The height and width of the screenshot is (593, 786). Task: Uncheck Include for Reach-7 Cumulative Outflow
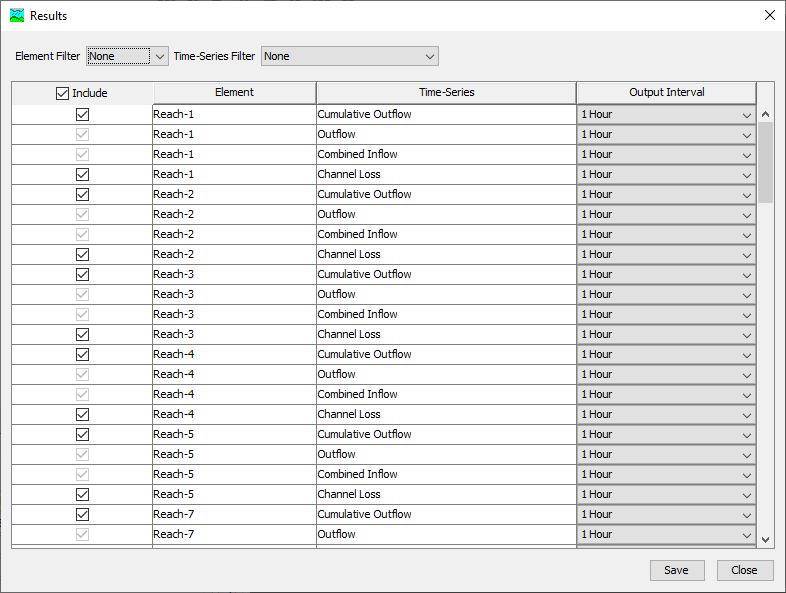(x=82, y=514)
